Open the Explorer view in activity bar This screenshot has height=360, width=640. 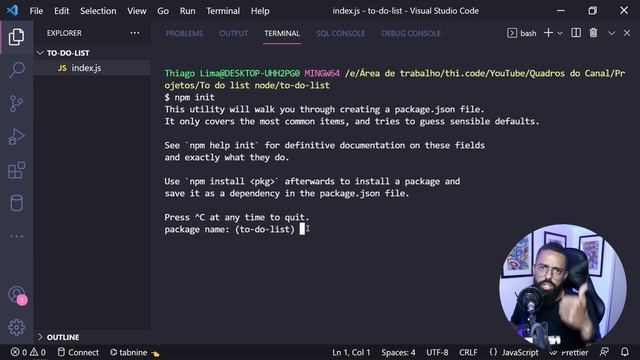16,37
